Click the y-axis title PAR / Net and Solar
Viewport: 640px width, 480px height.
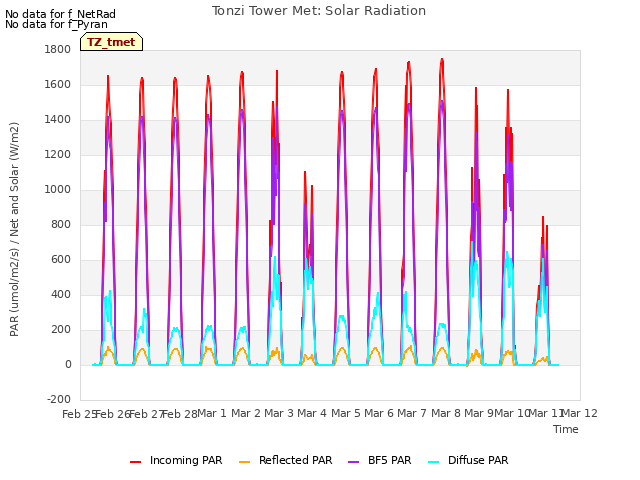pyautogui.click(x=14, y=229)
